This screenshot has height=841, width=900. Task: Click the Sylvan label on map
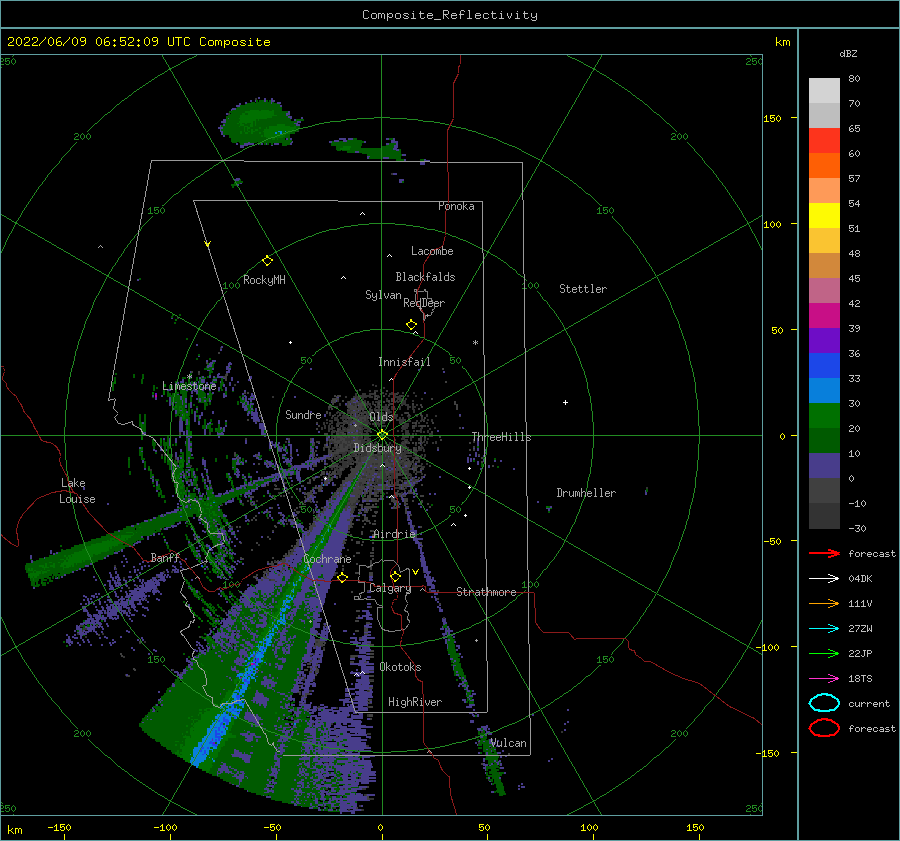coord(383,295)
